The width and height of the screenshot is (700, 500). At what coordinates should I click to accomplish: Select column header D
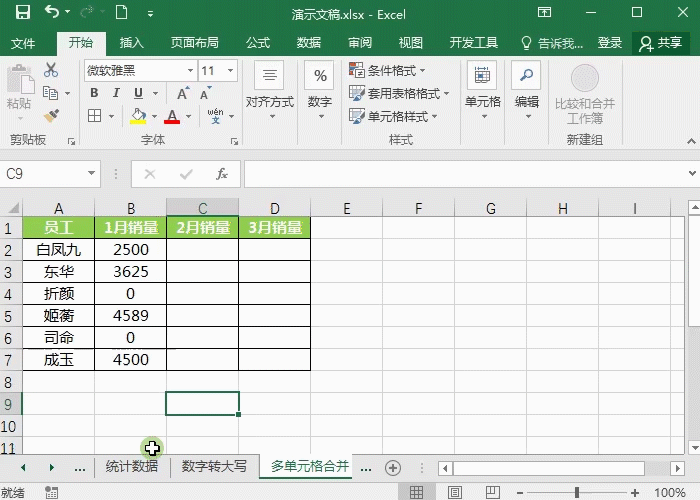[275, 208]
